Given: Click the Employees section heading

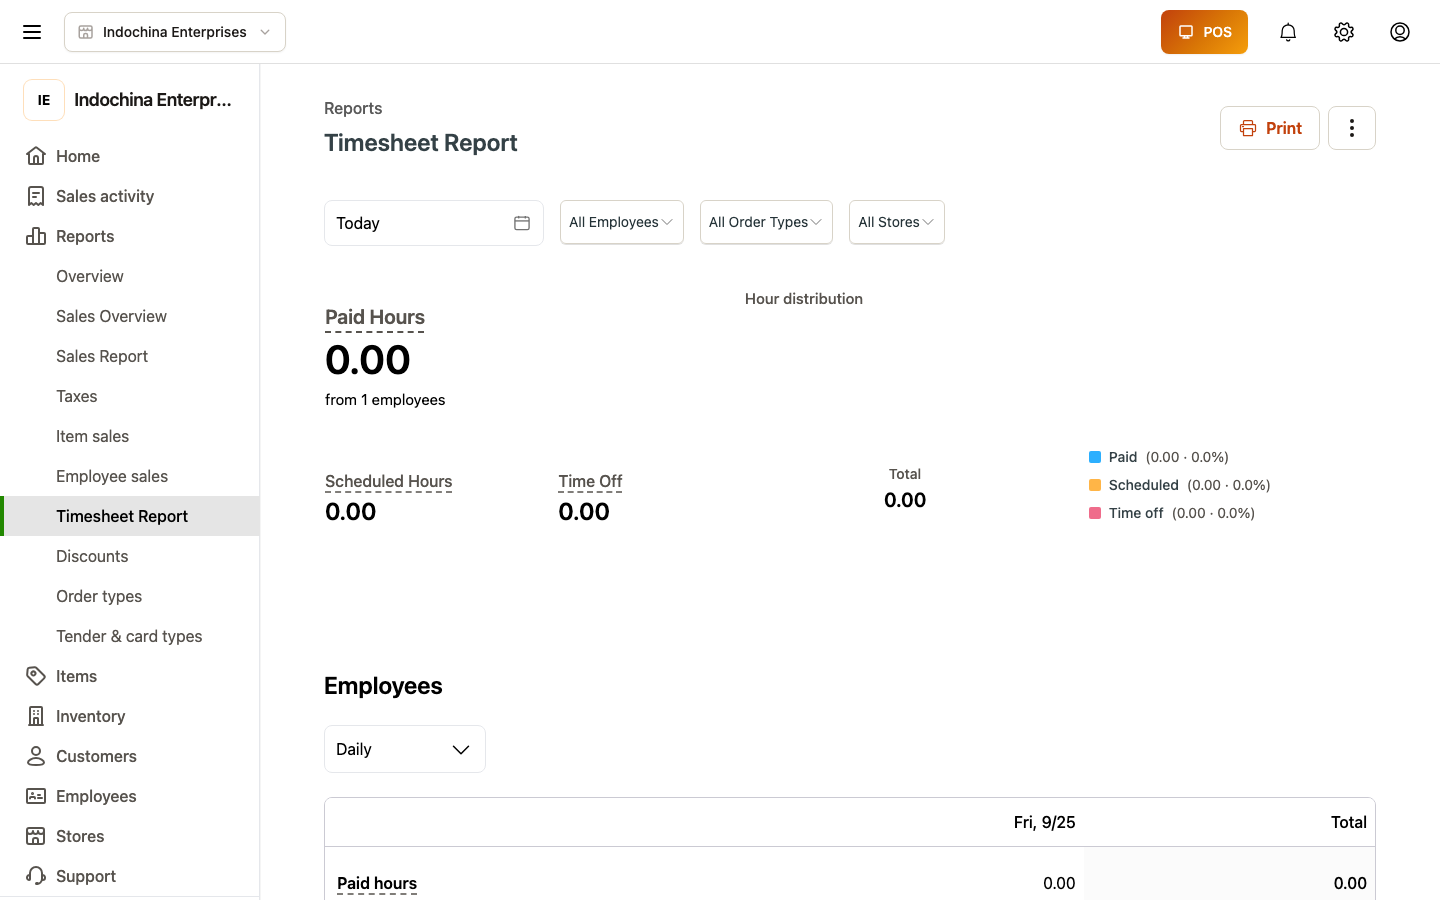Looking at the screenshot, I should tap(383, 686).
